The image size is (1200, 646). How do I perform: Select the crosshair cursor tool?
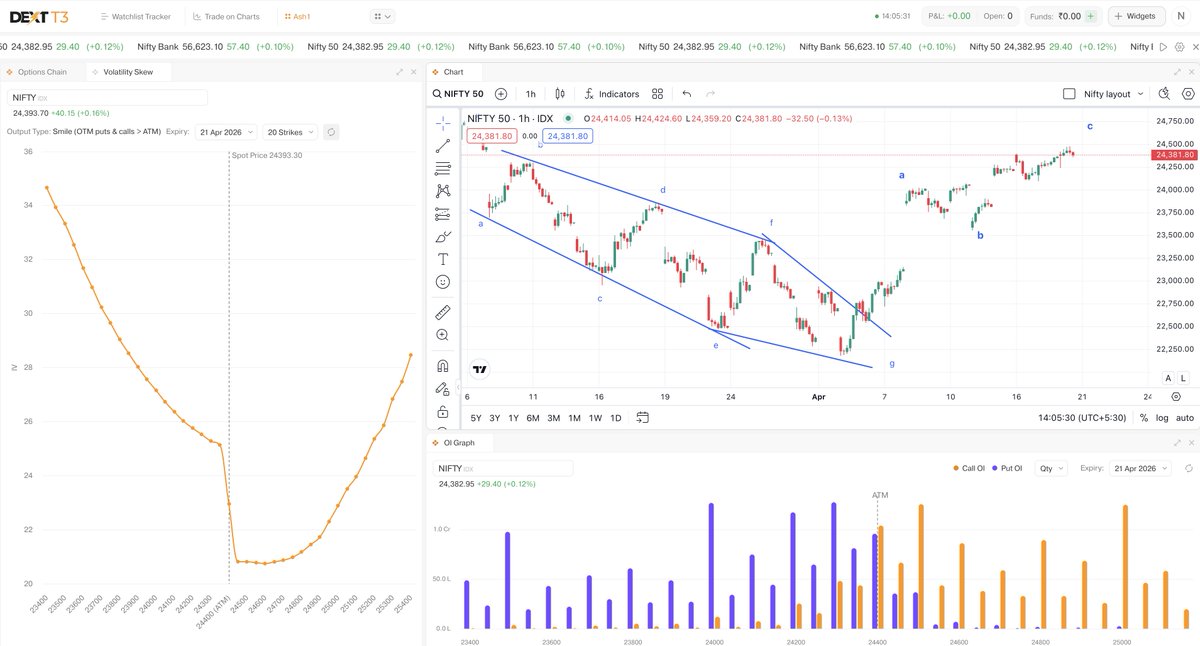[442, 121]
